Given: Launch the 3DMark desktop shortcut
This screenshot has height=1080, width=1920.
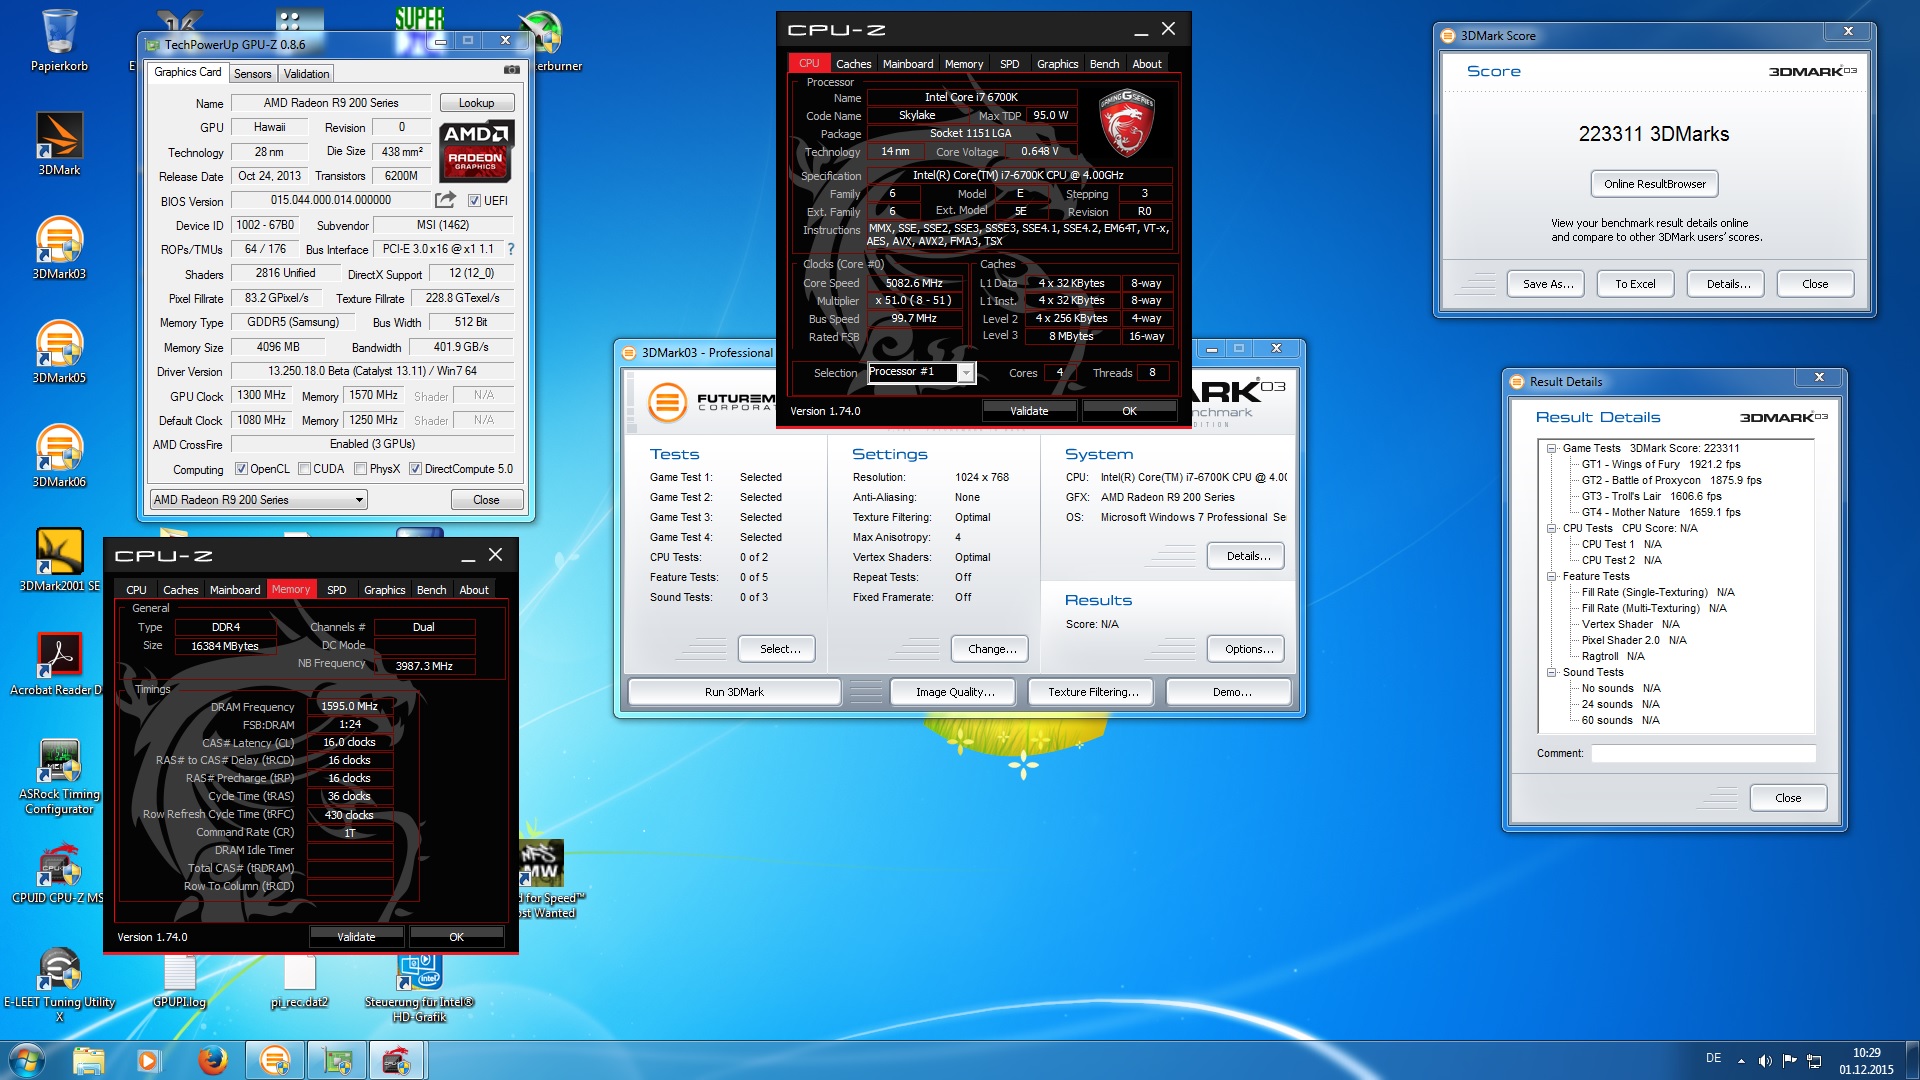Looking at the screenshot, I should tap(59, 143).
